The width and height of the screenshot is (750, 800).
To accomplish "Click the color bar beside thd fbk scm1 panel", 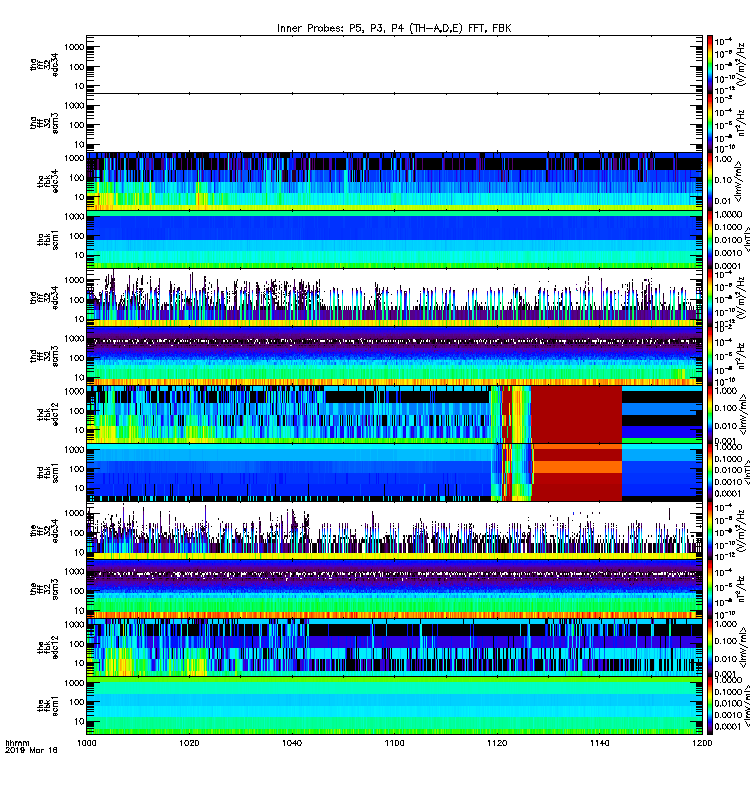I will coord(710,472).
